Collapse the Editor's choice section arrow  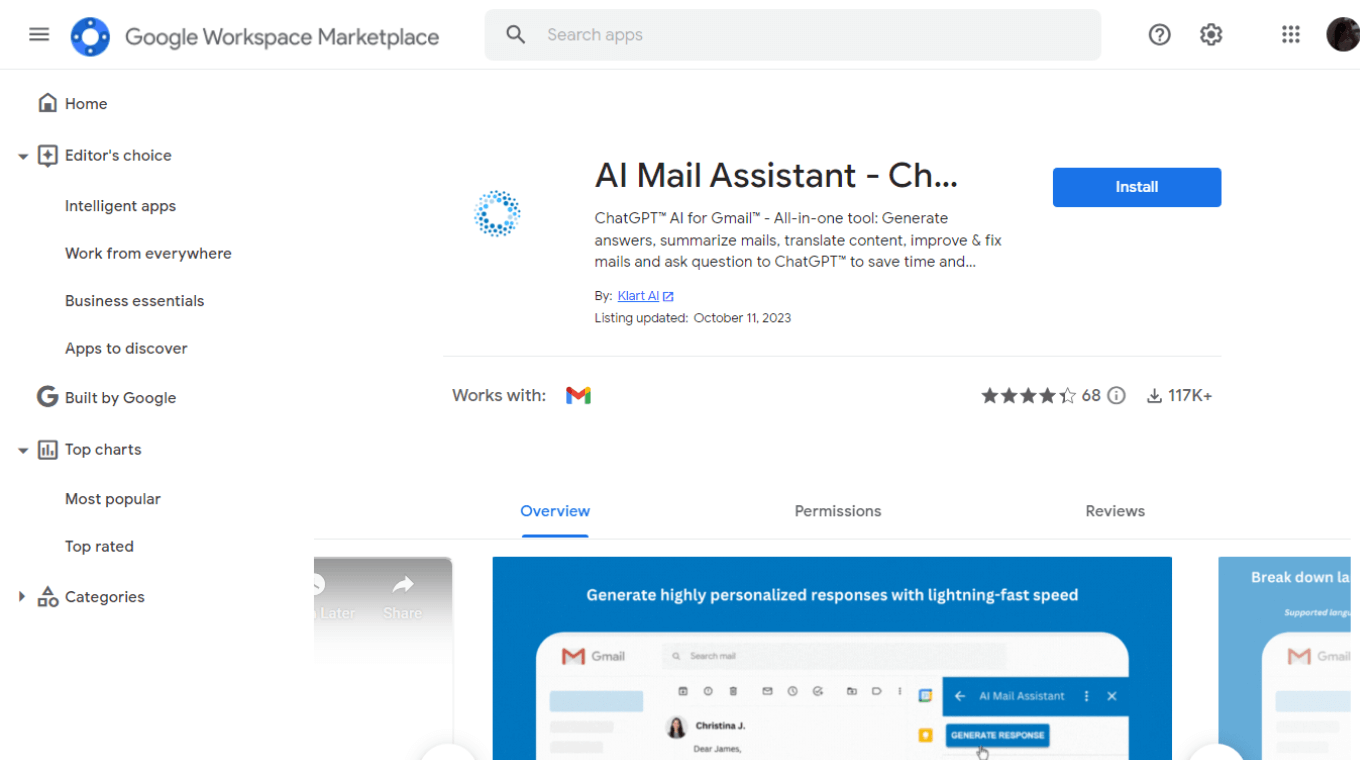[x=22, y=156]
